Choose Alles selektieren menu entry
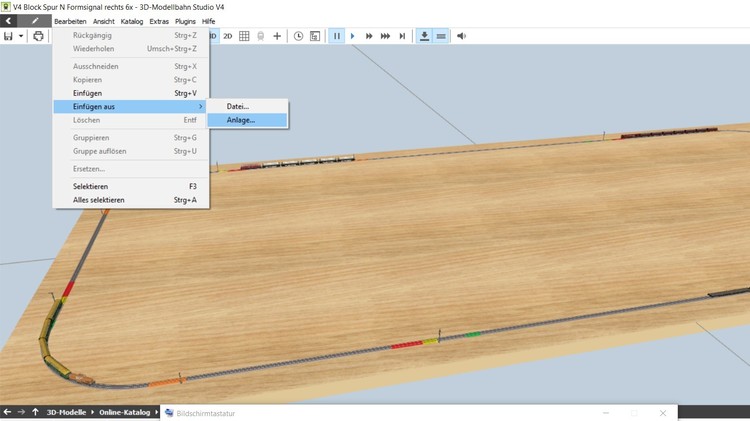Screen dimensions: 750x421 click(131, 199)
